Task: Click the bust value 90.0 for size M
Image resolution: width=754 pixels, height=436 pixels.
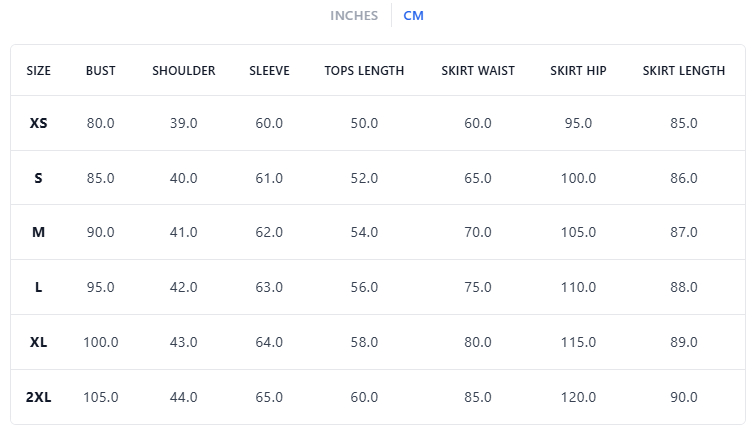Action: coord(100,232)
